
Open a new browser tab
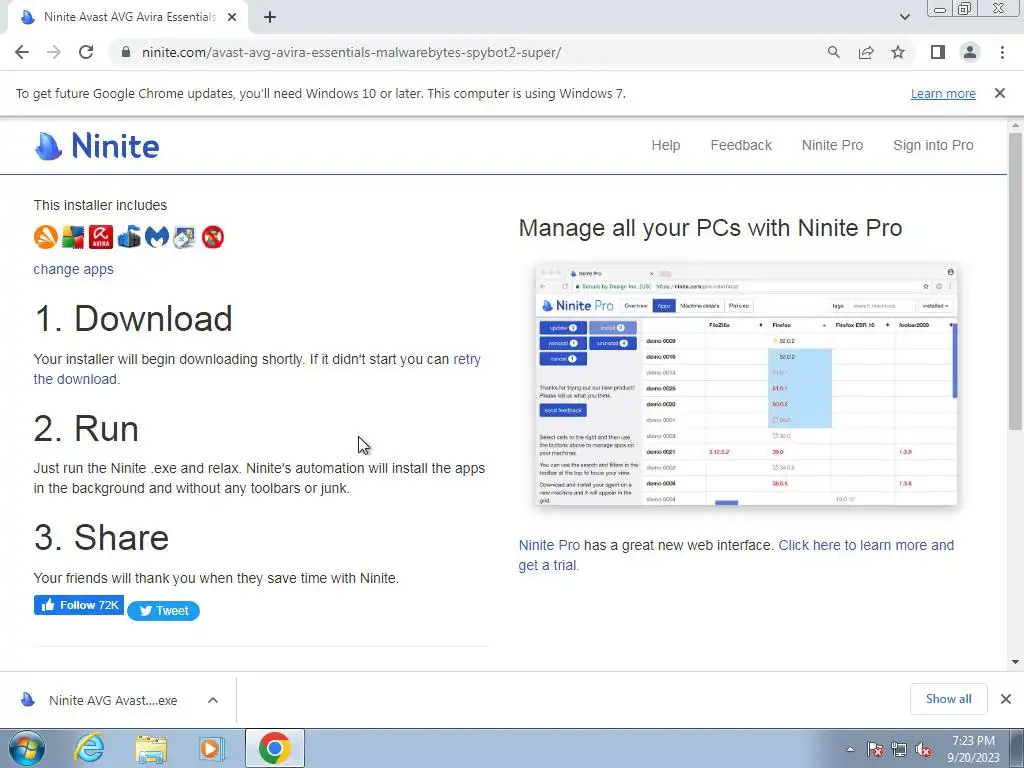click(x=270, y=18)
